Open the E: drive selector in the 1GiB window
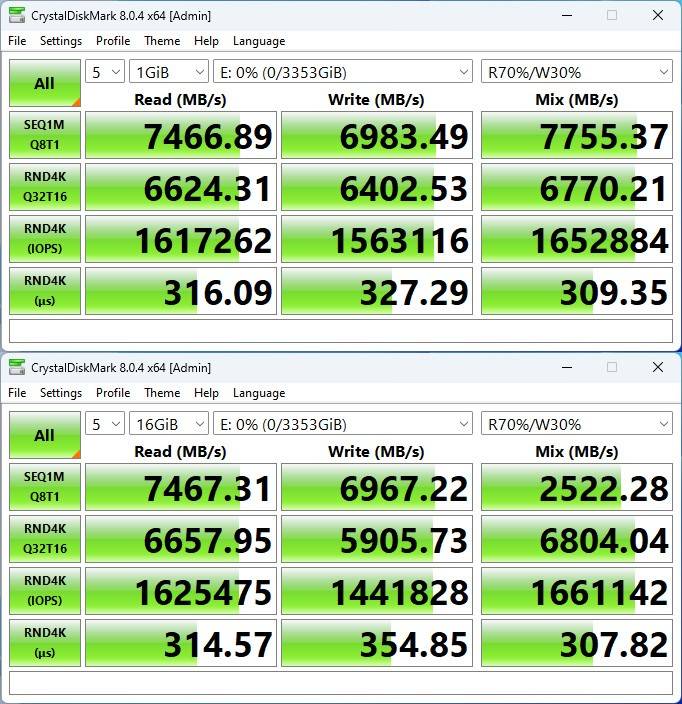682x704 pixels. coord(343,73)
